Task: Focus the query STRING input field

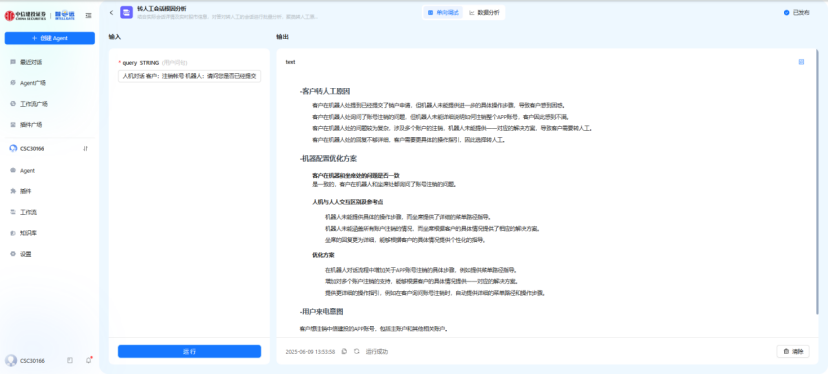Action: [x=189, y=76]
